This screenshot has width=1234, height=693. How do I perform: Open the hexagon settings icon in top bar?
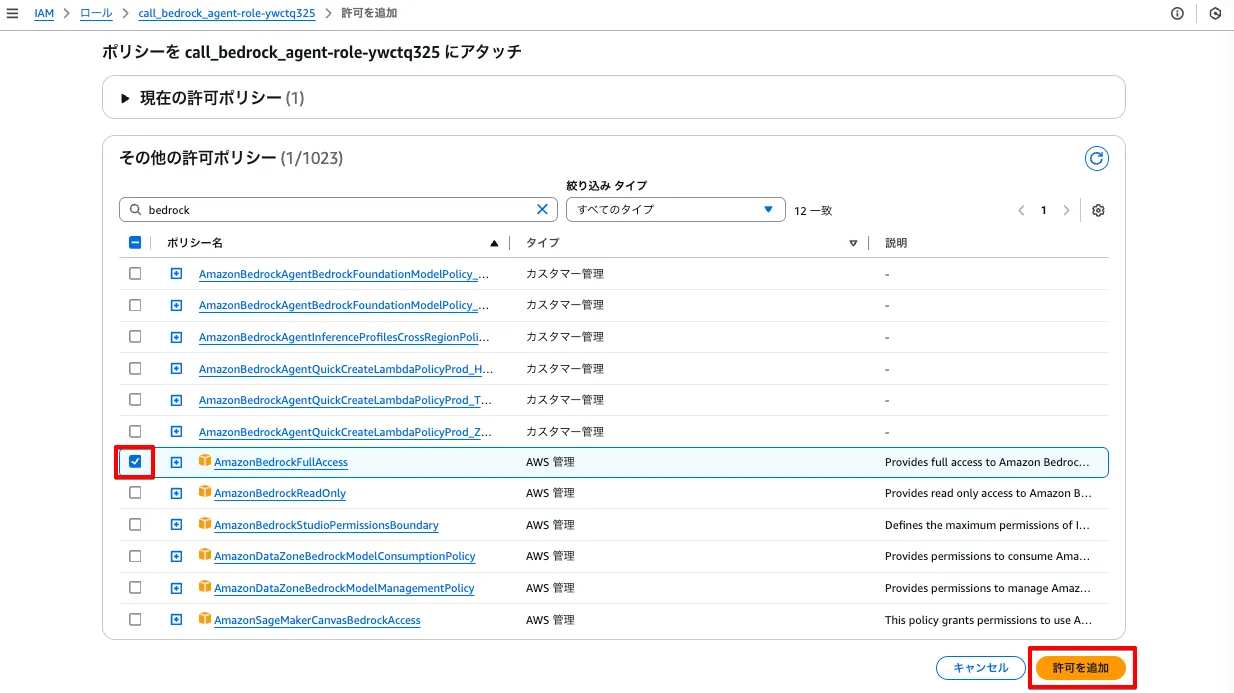1215,14
